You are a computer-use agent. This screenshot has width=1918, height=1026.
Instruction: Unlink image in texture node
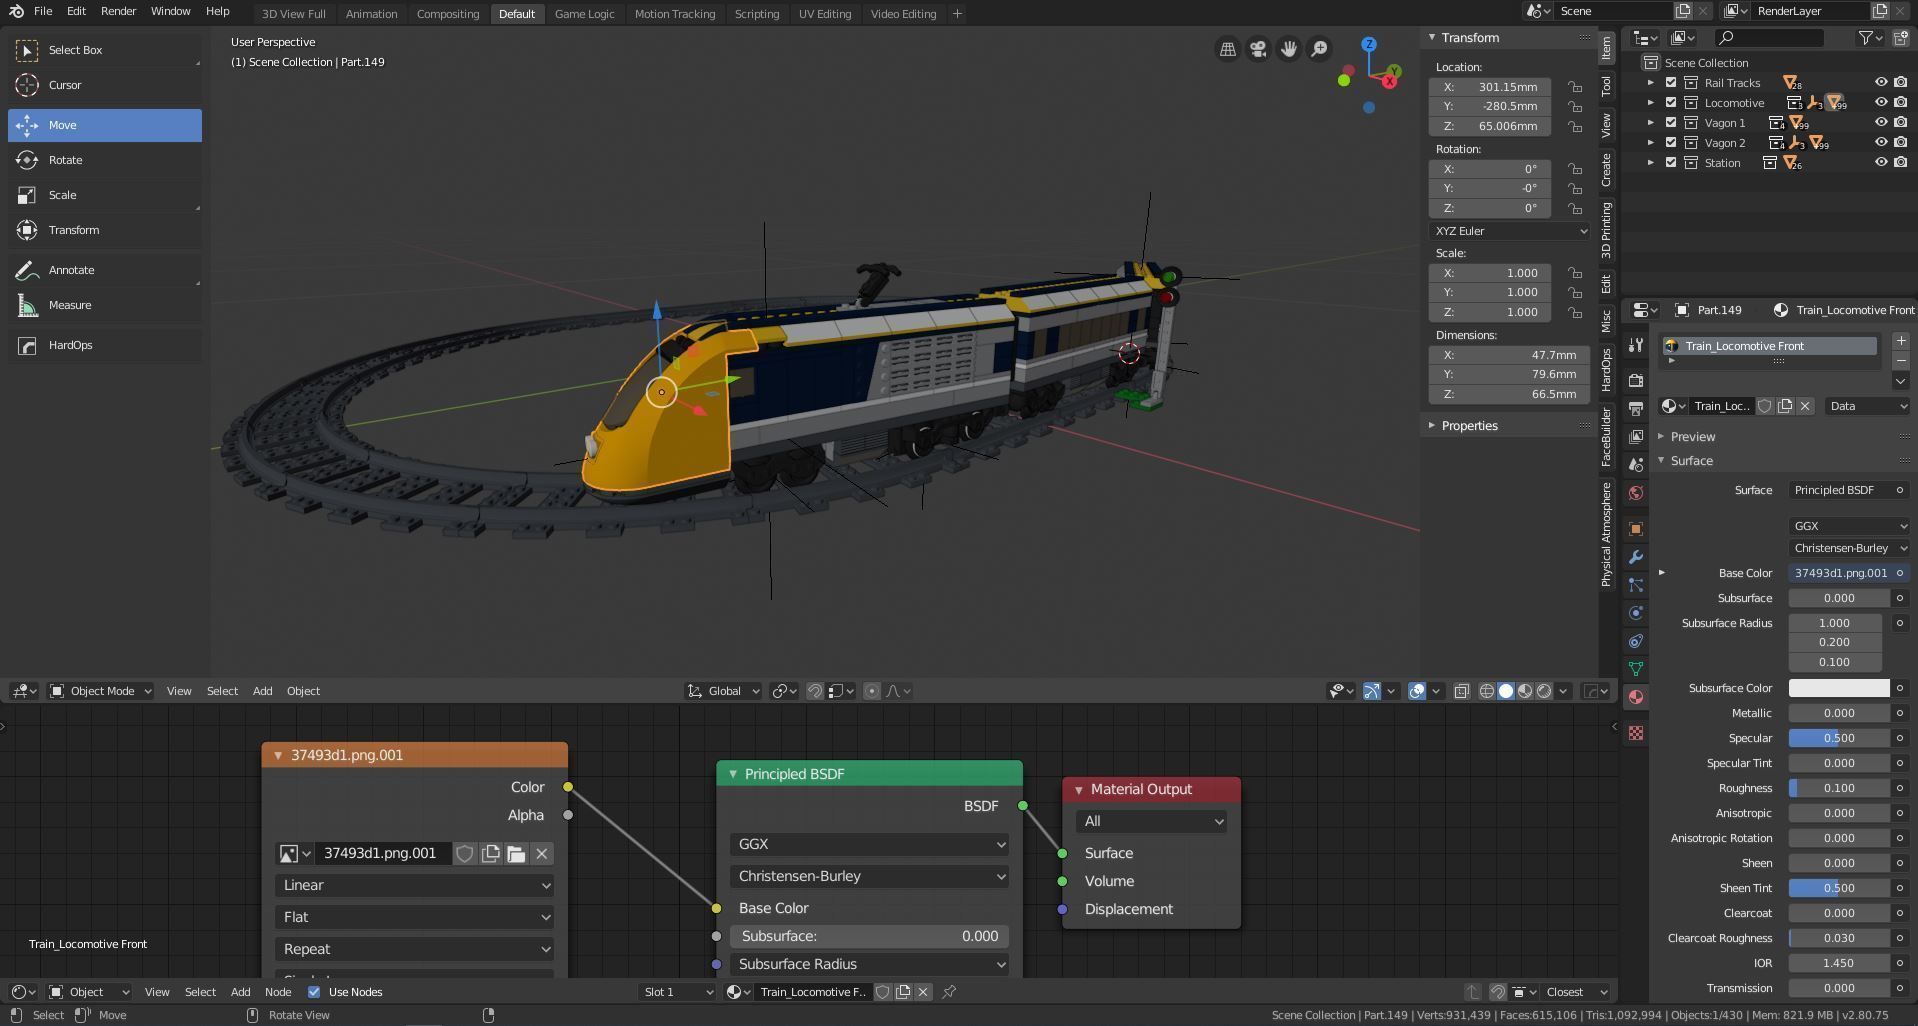tap(542, 854)
